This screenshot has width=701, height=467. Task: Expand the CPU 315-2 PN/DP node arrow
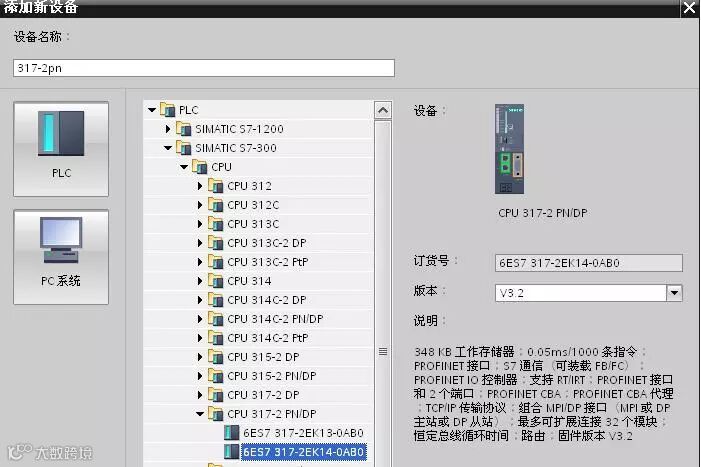(200, 375)
